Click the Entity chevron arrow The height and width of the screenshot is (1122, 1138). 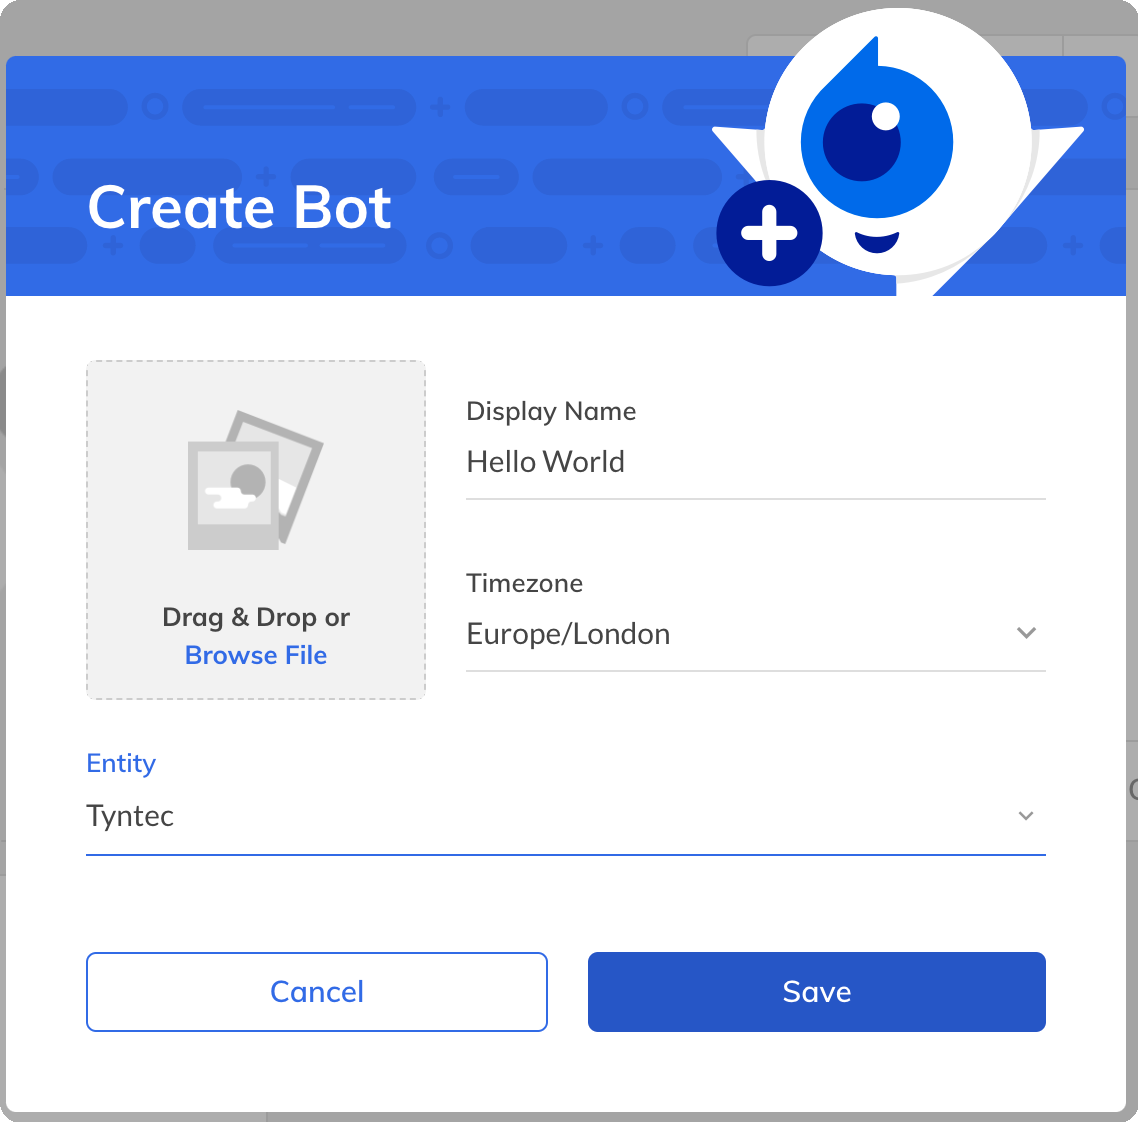pos(1026,816)
